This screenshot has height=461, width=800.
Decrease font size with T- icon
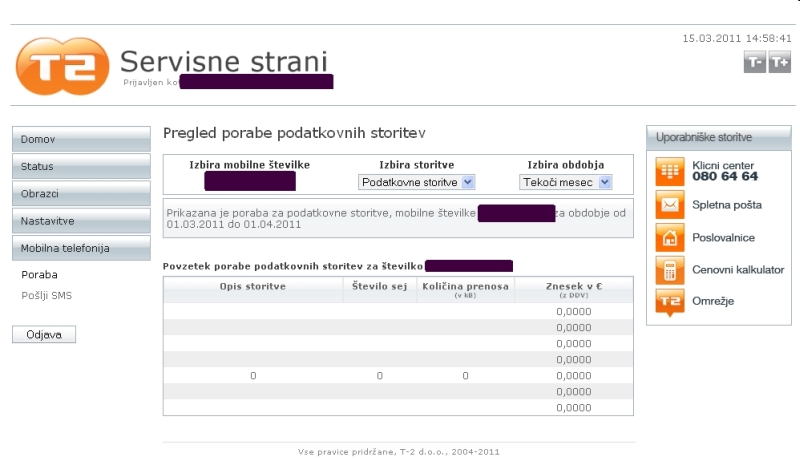(755, 63)
